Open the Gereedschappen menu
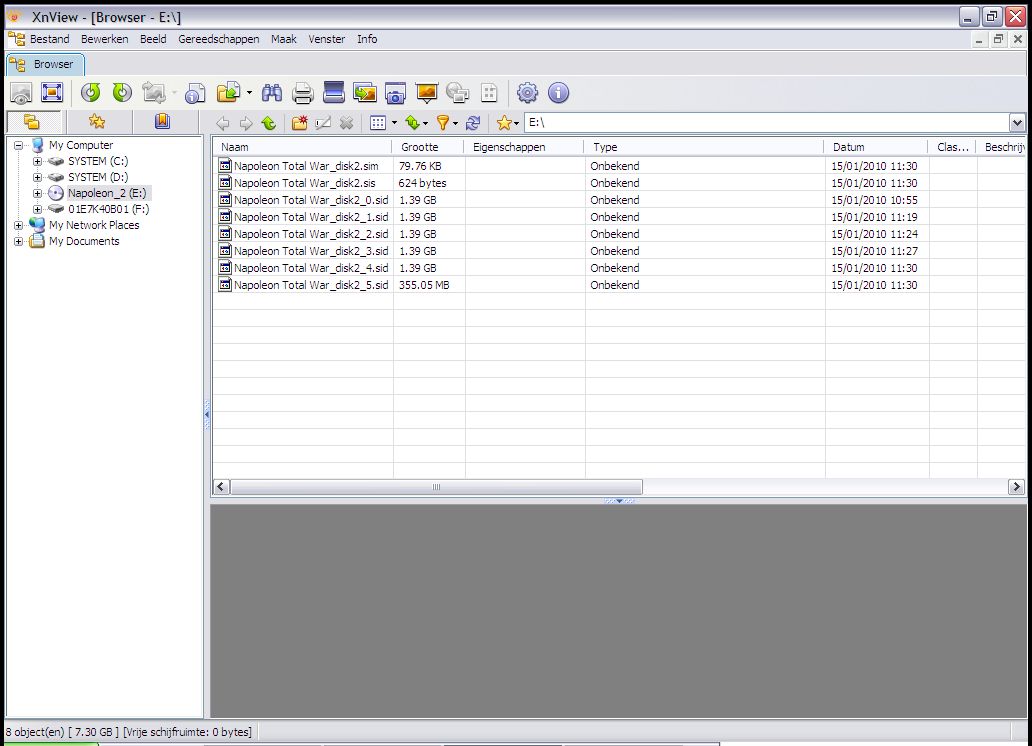Screen dimensions: 1032x746 click(x=219, y=39)
